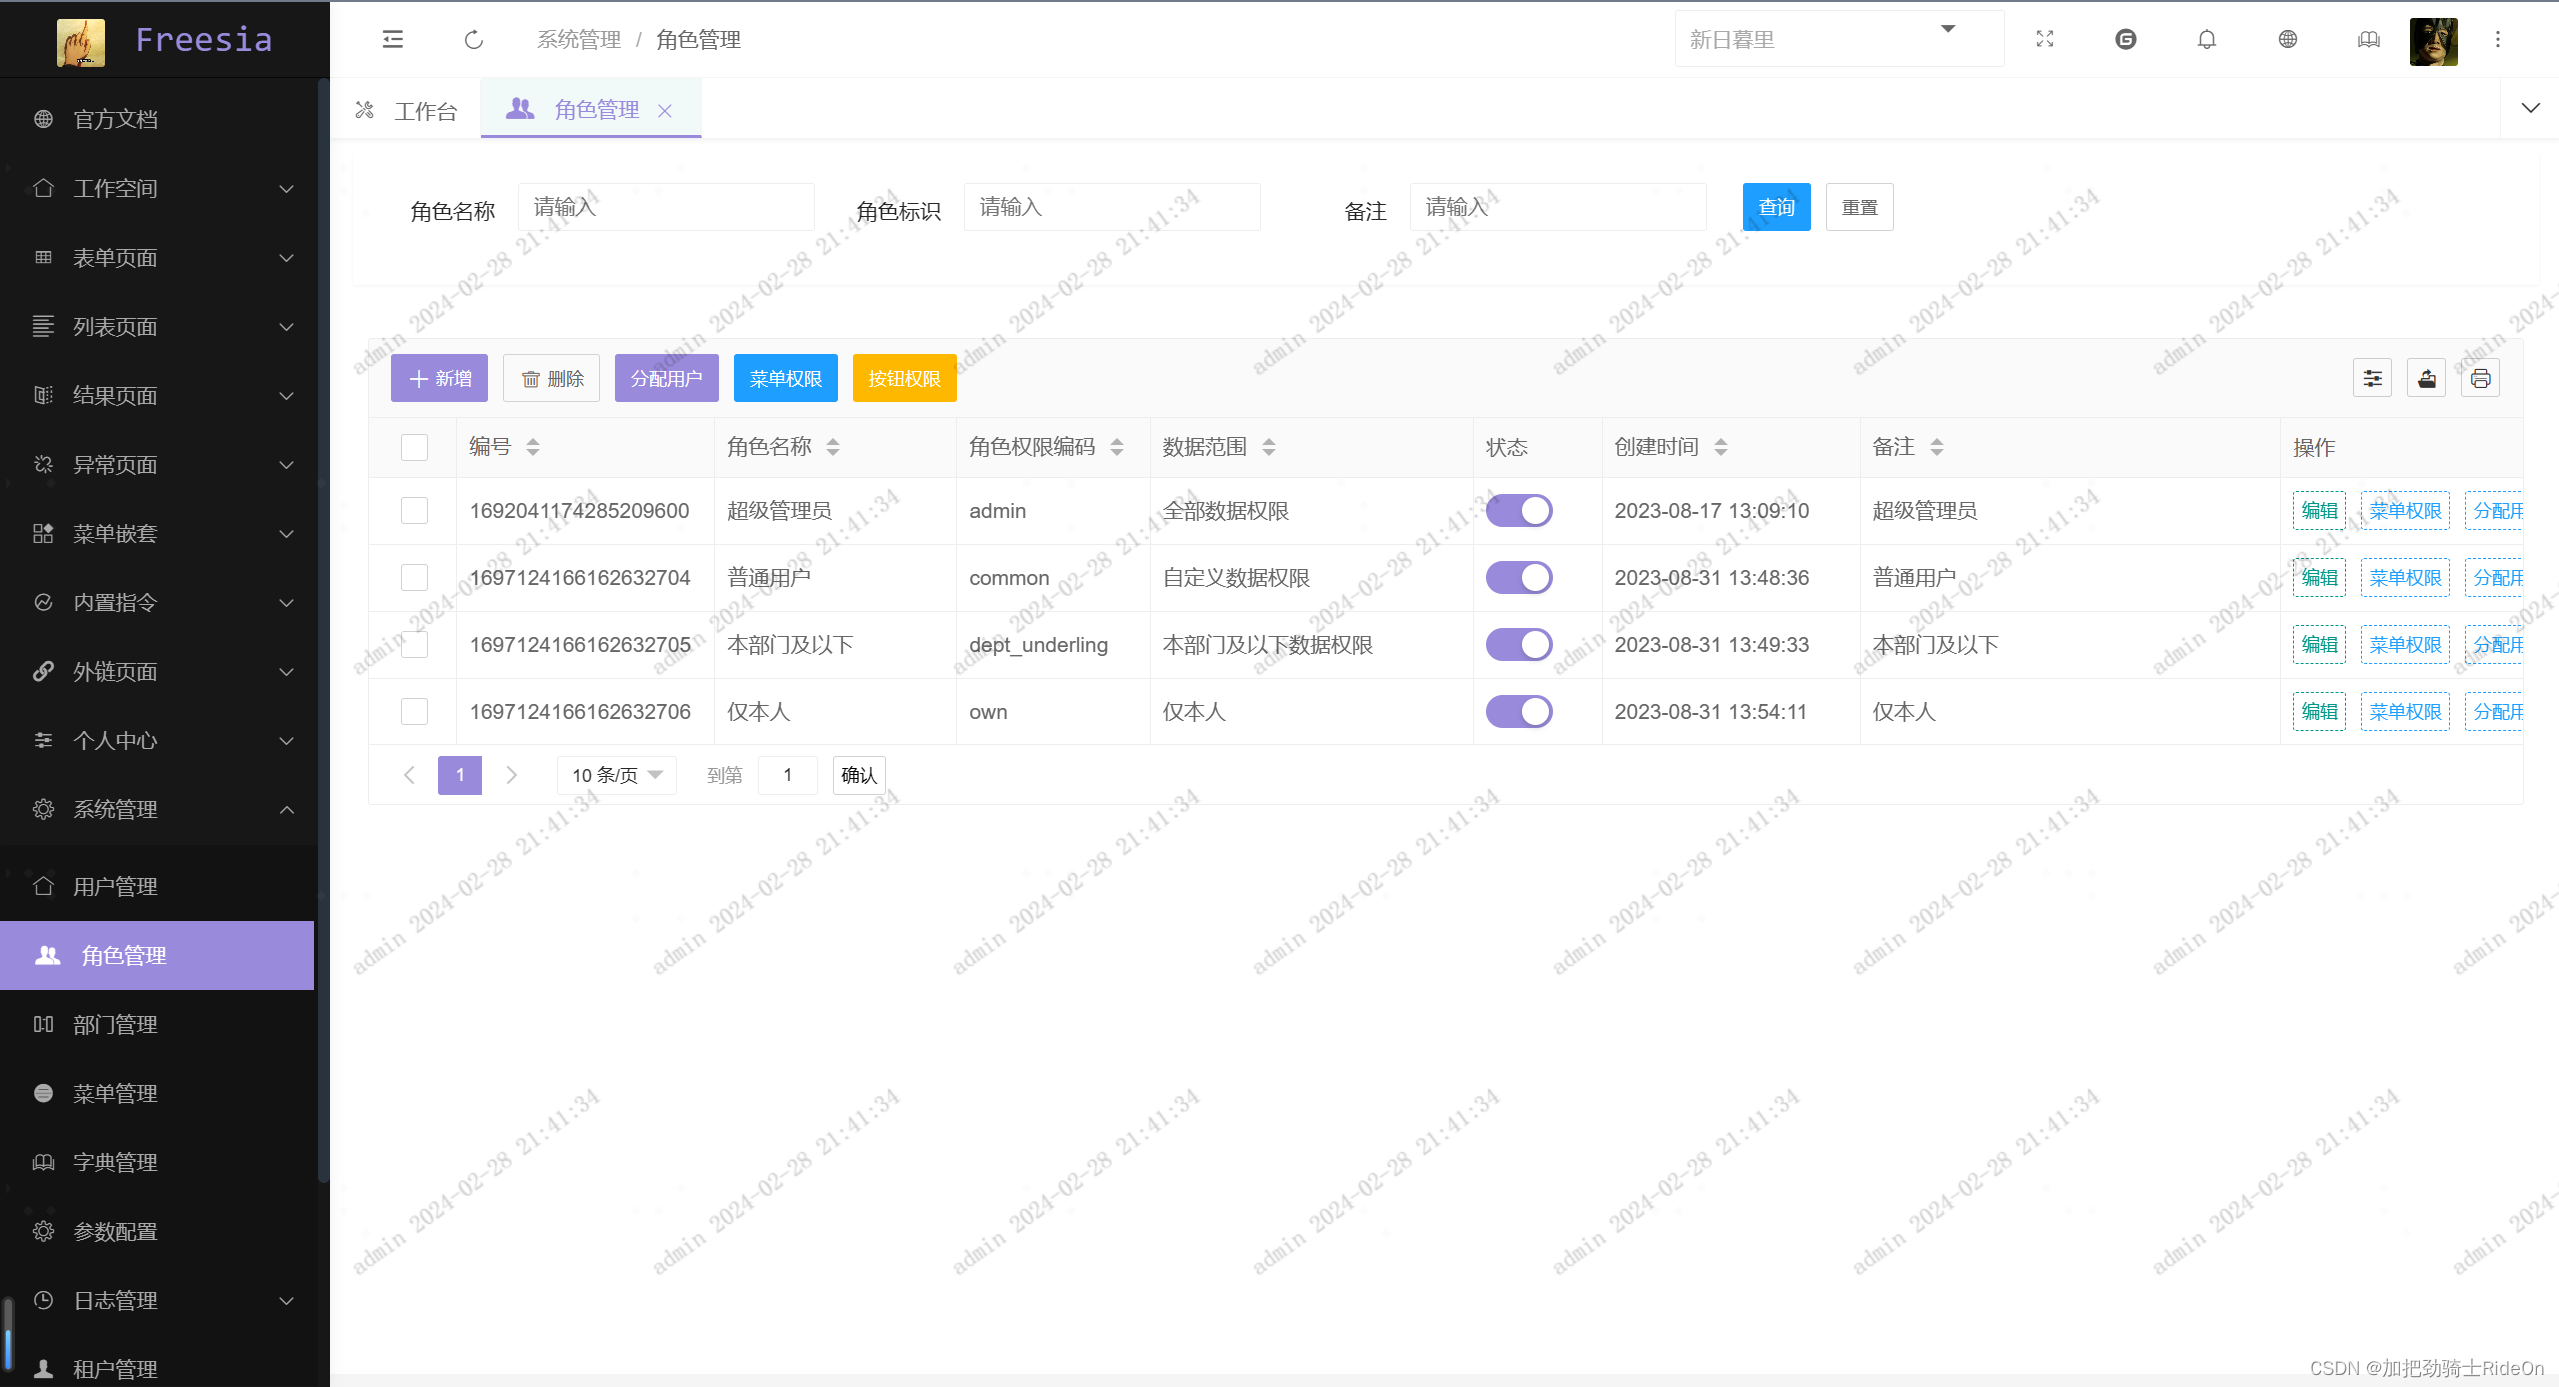Check the 普通用户 row checkbox
The width and height of the screenshot is (2559, 1387).
tap(414, 578)
